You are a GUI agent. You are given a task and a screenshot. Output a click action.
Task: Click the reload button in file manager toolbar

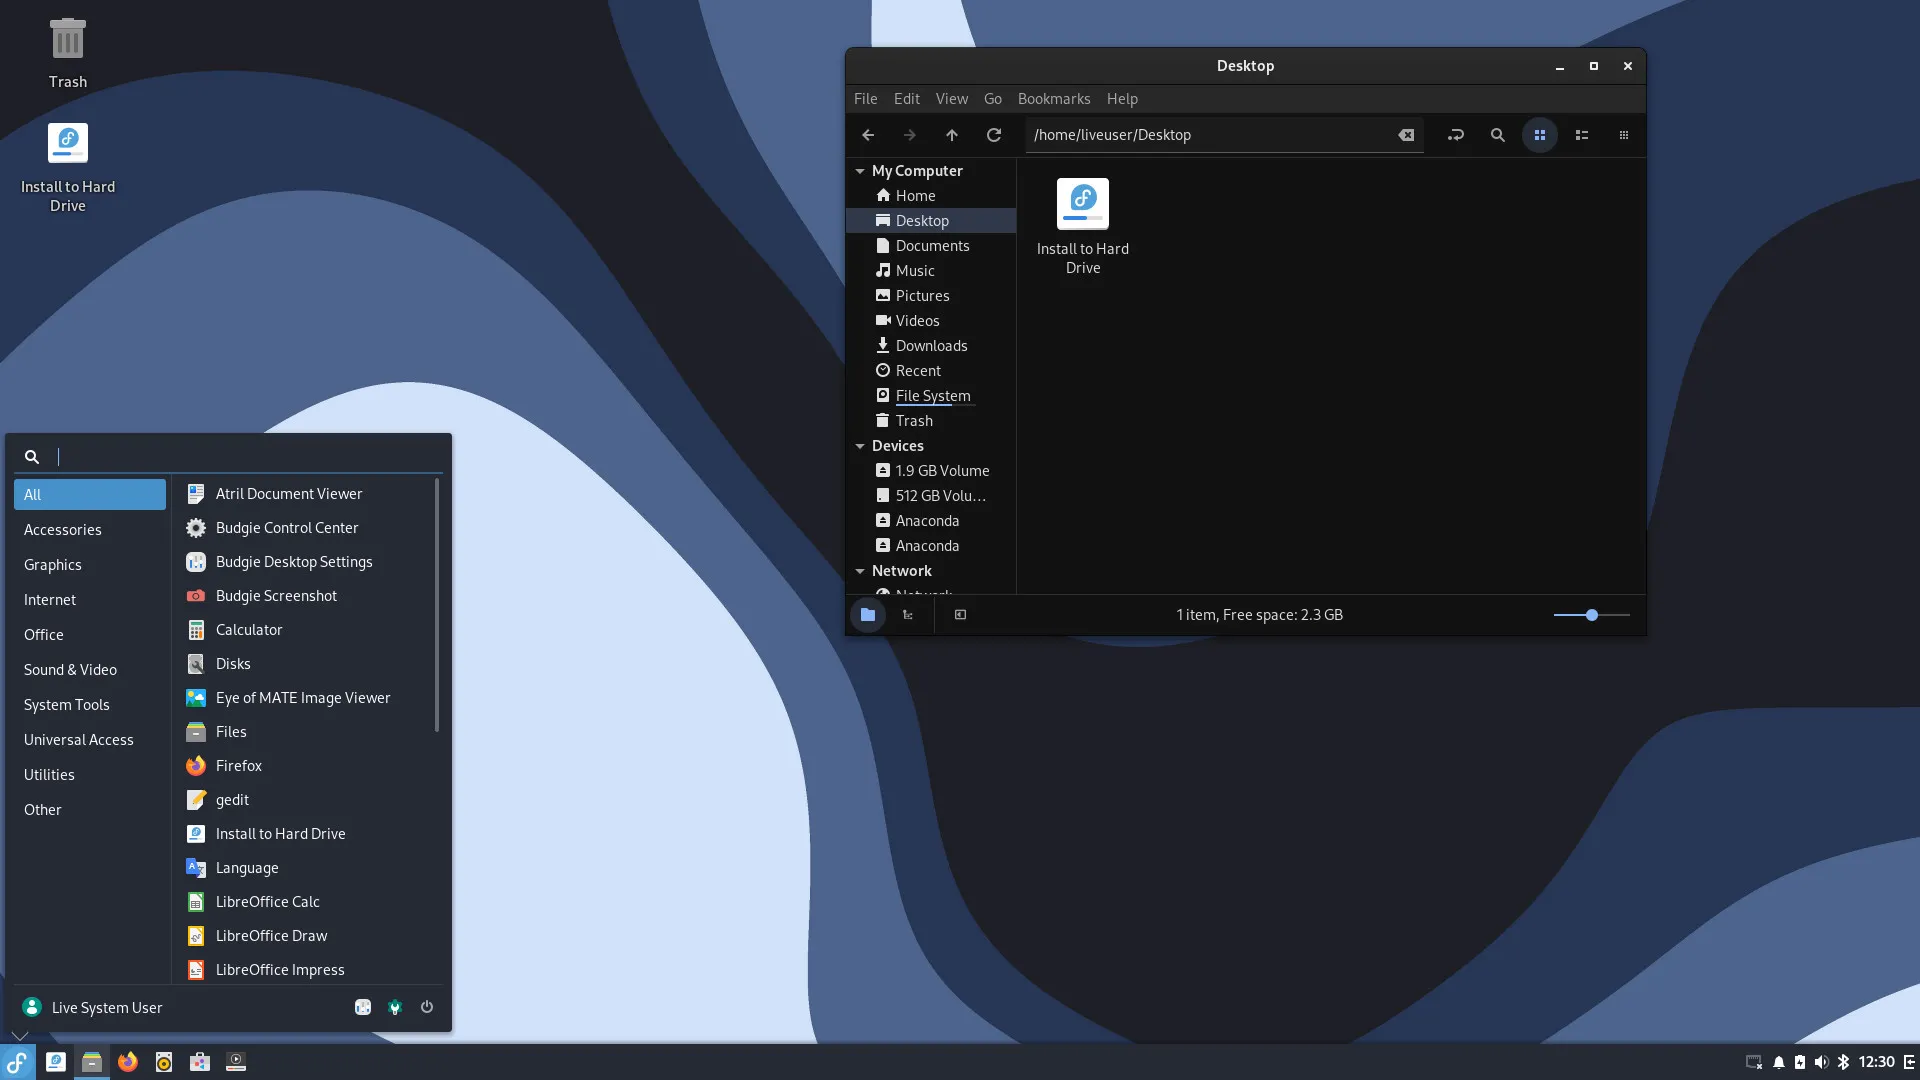(x=993, y=135)
